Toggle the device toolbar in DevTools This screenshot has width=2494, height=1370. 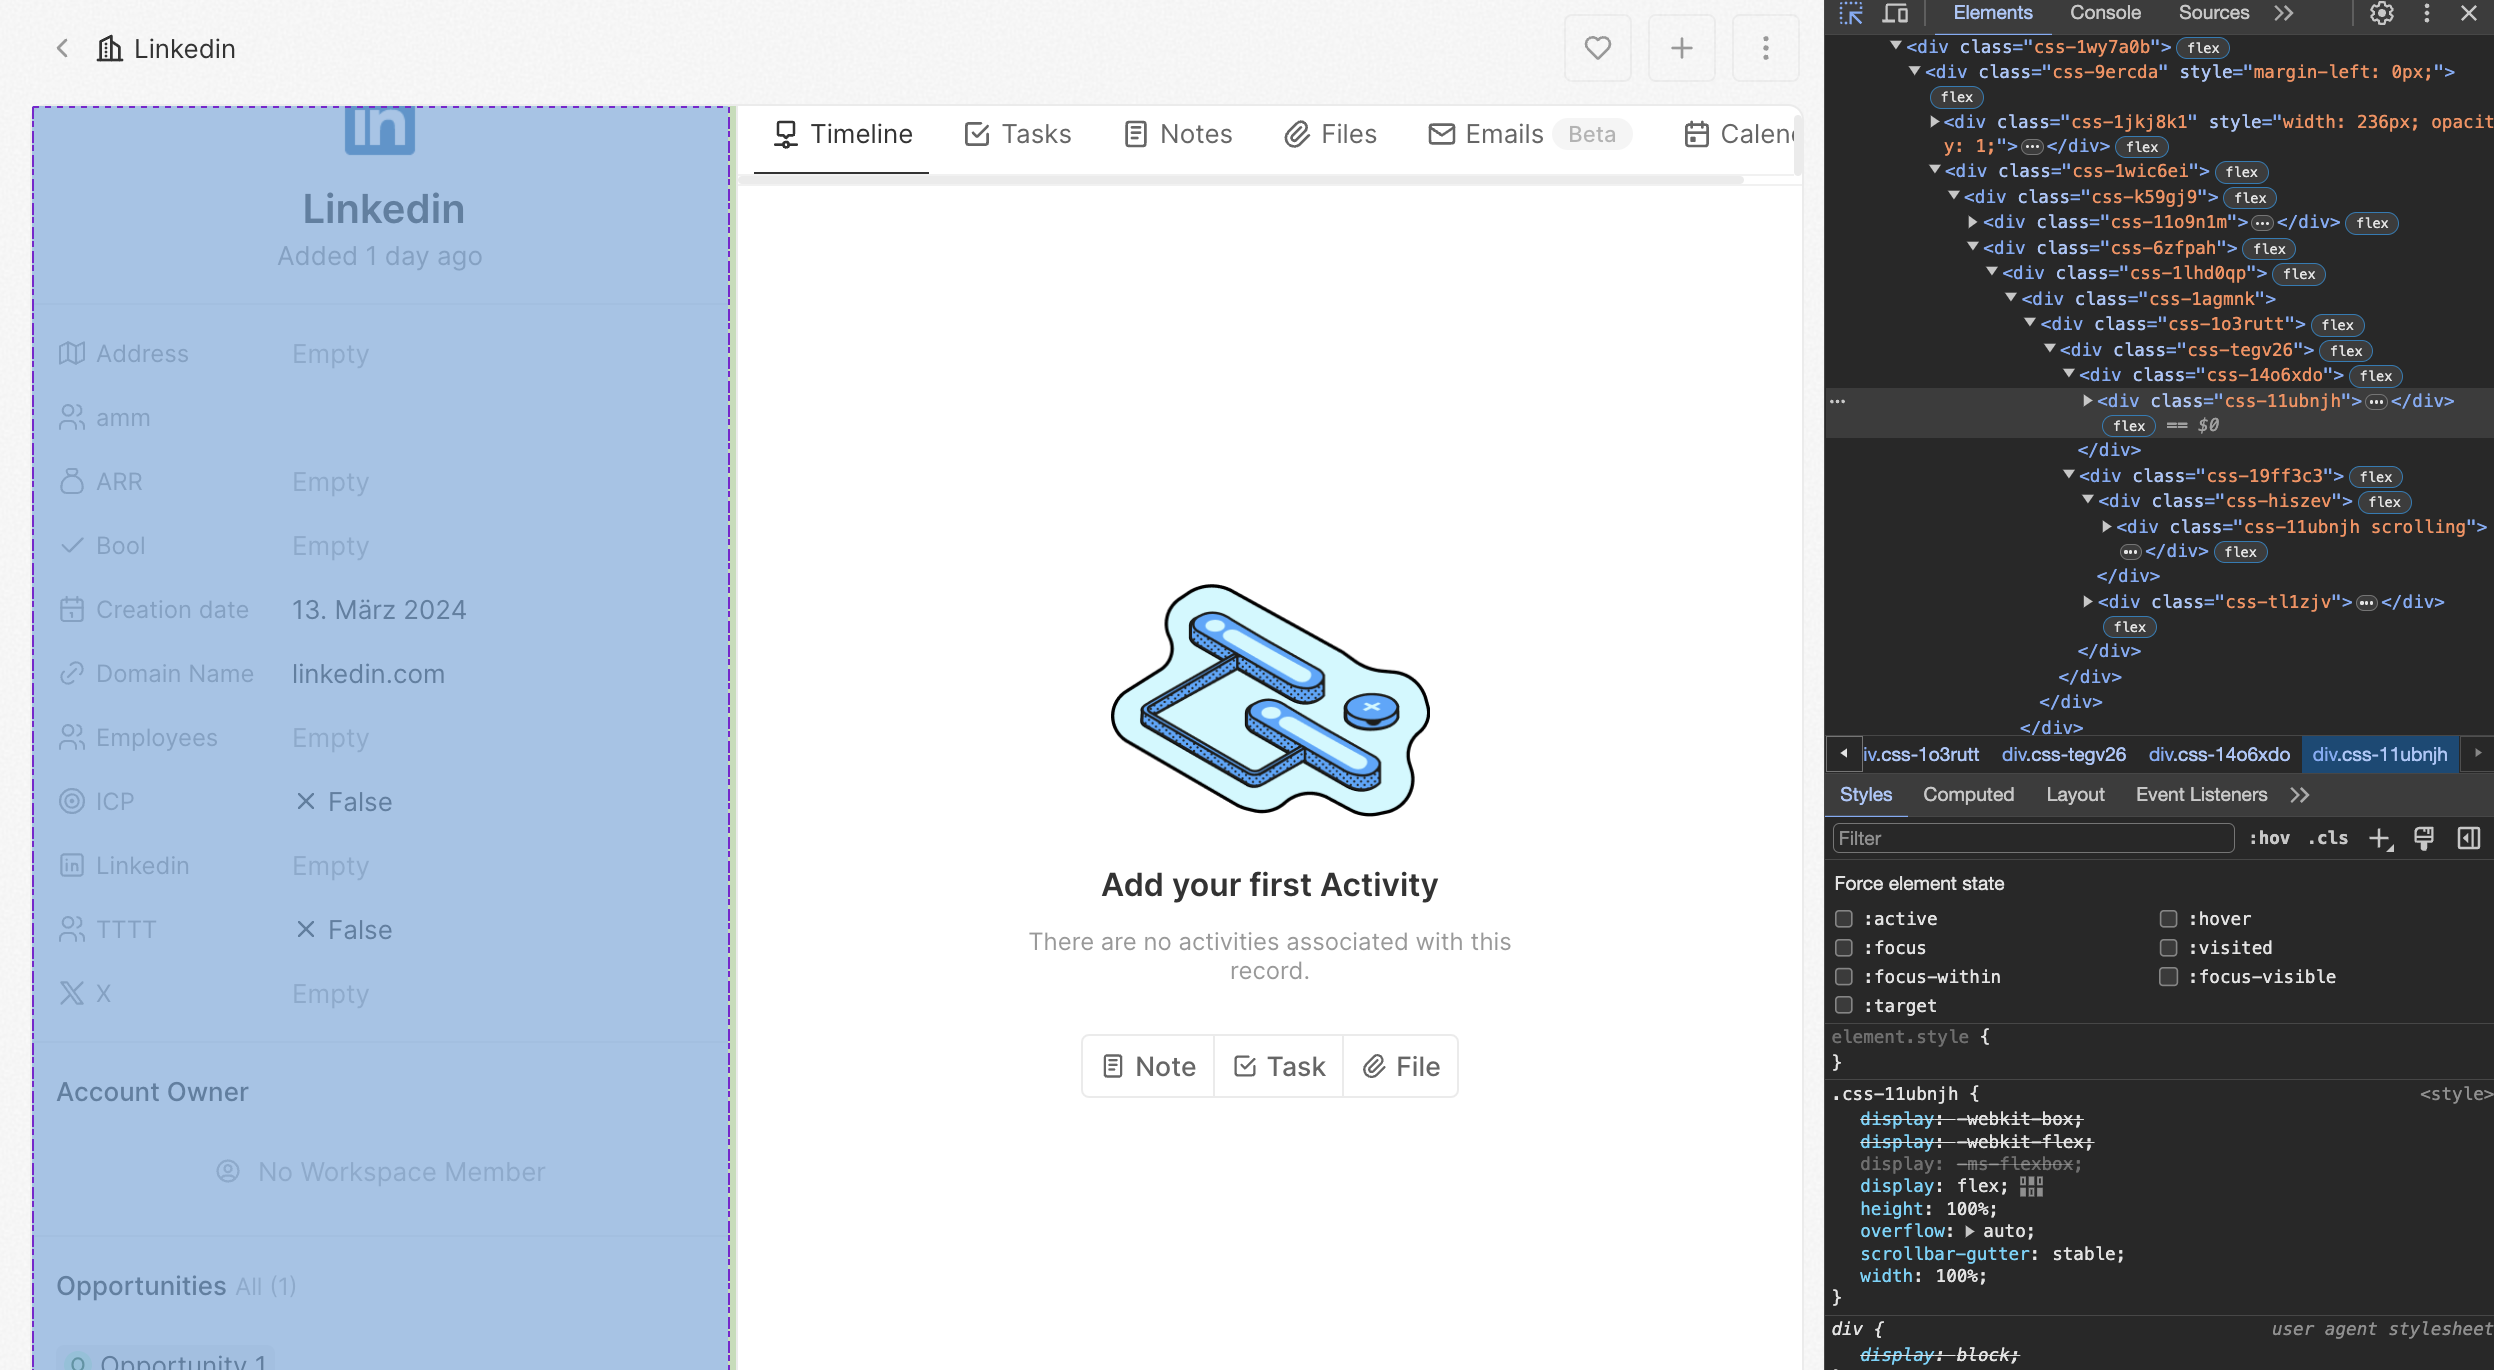coord(1895,14)
